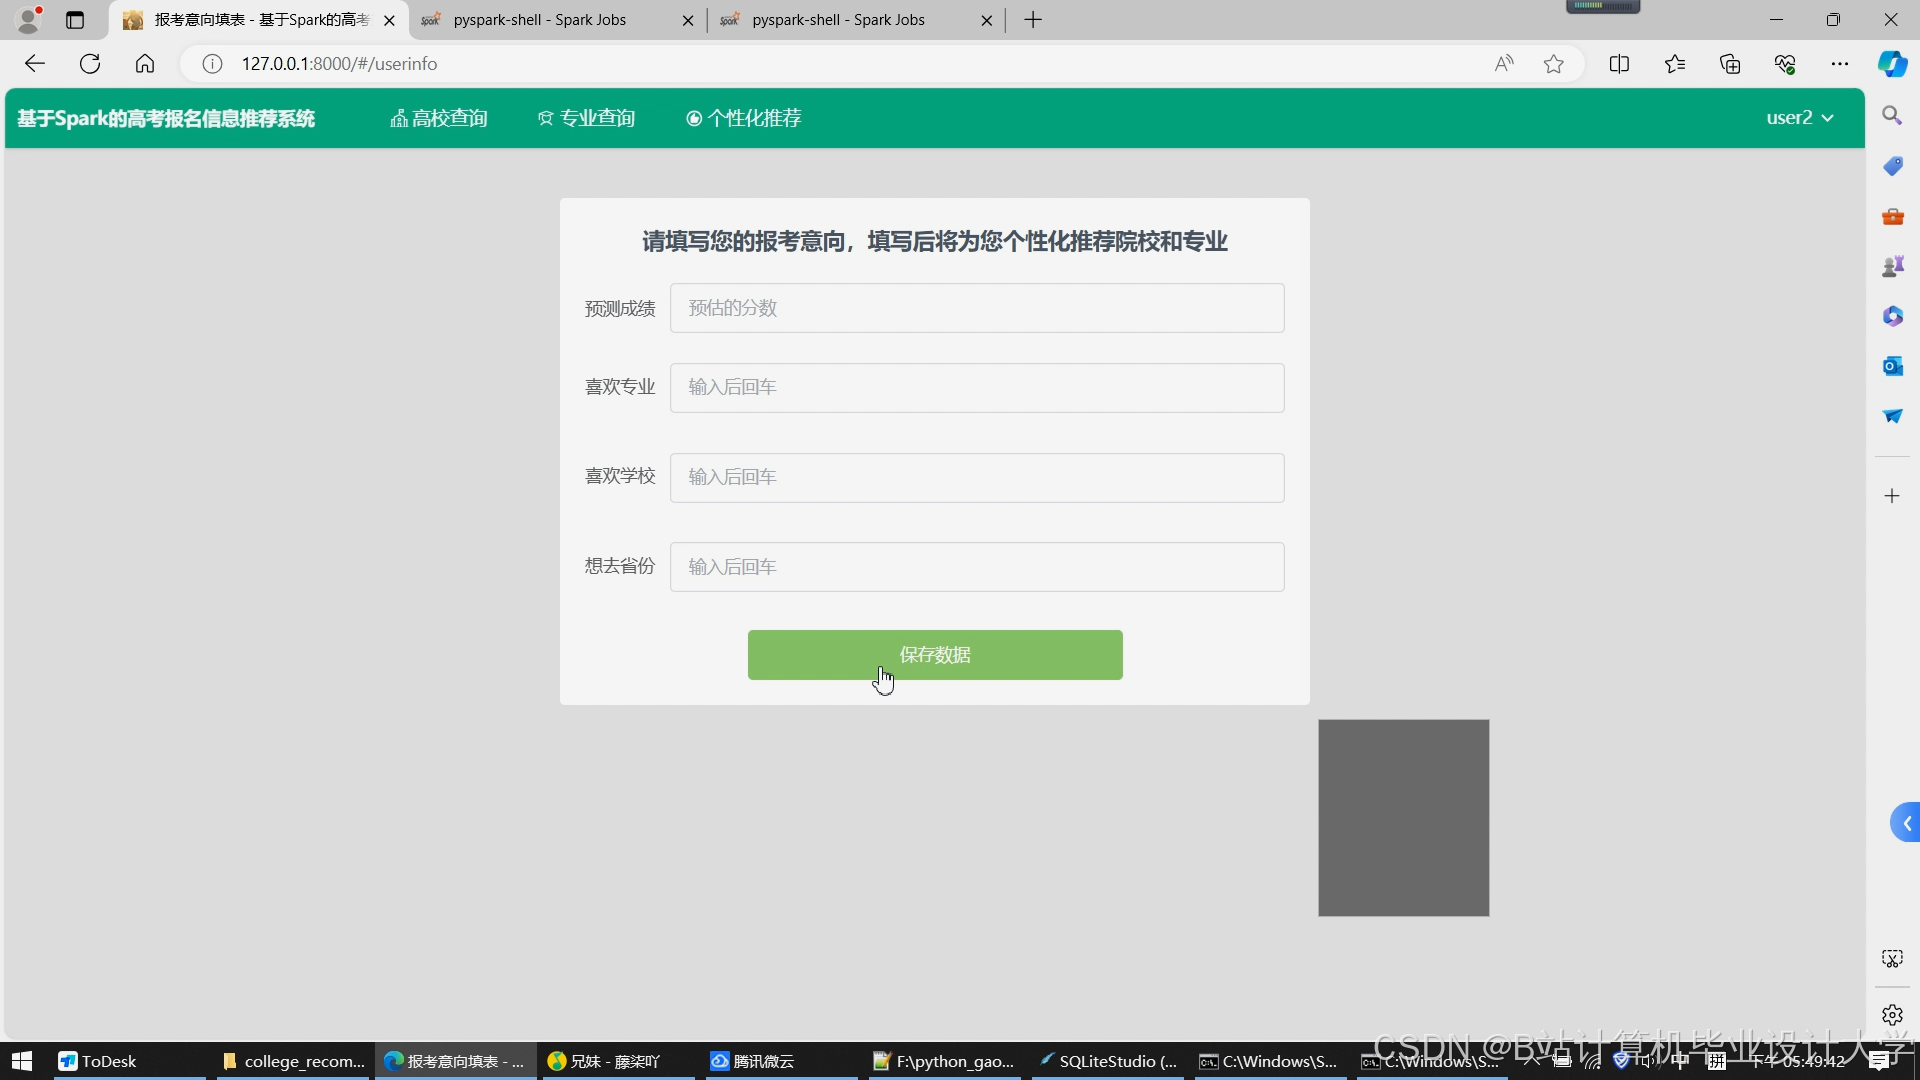Expand the user2 account dropdown
Viewport: 1920px width, 1080px height.
[x=1799, y=118]
